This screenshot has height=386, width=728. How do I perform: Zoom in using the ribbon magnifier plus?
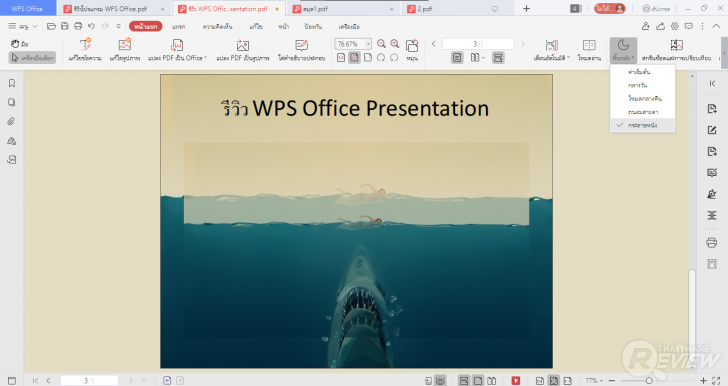click(395, 44)
